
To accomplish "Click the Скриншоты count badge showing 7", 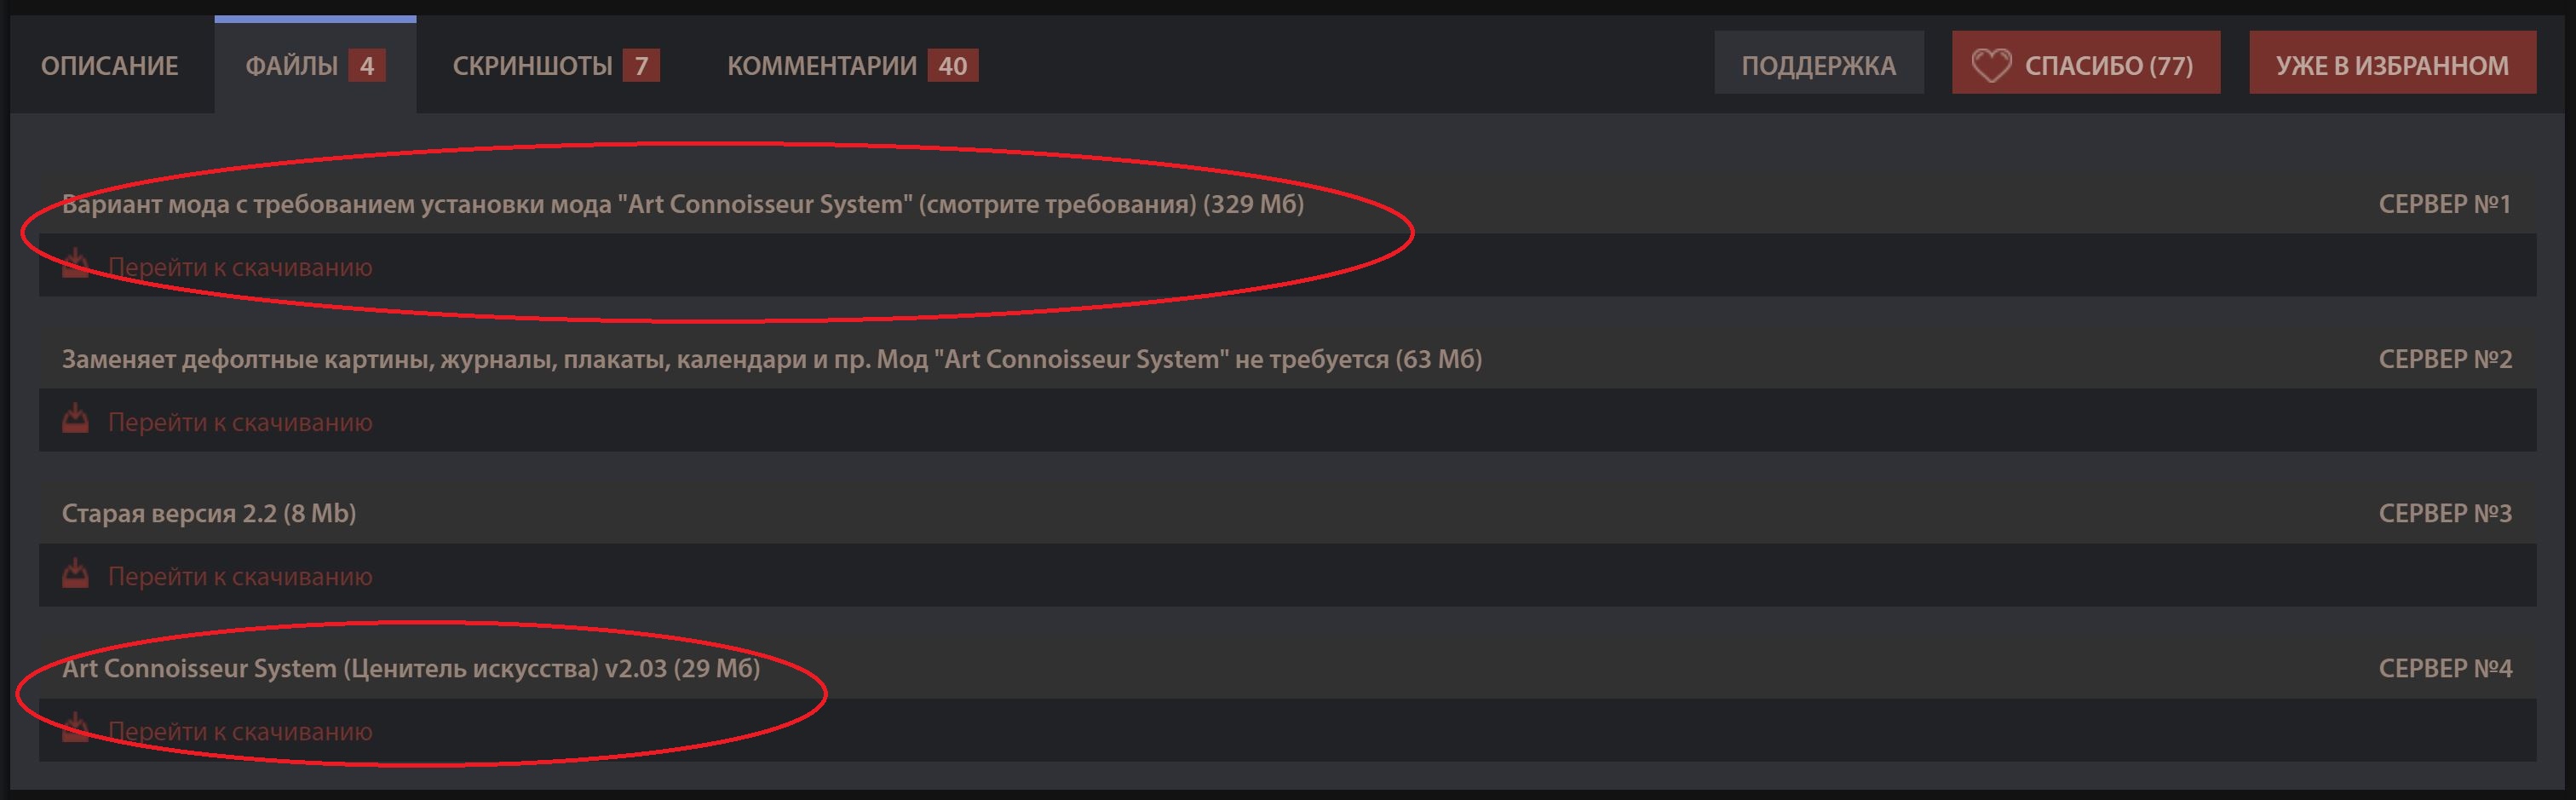I will point(641,66).
